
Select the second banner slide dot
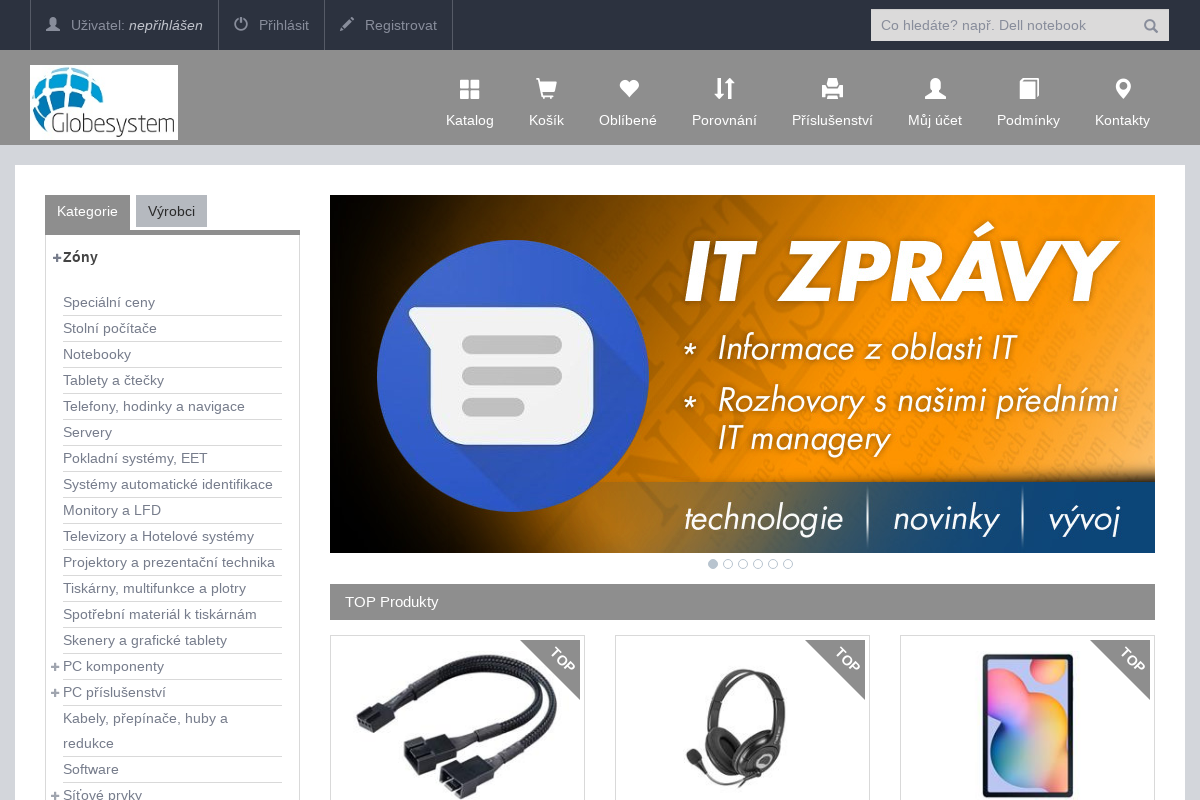[728, 564]
